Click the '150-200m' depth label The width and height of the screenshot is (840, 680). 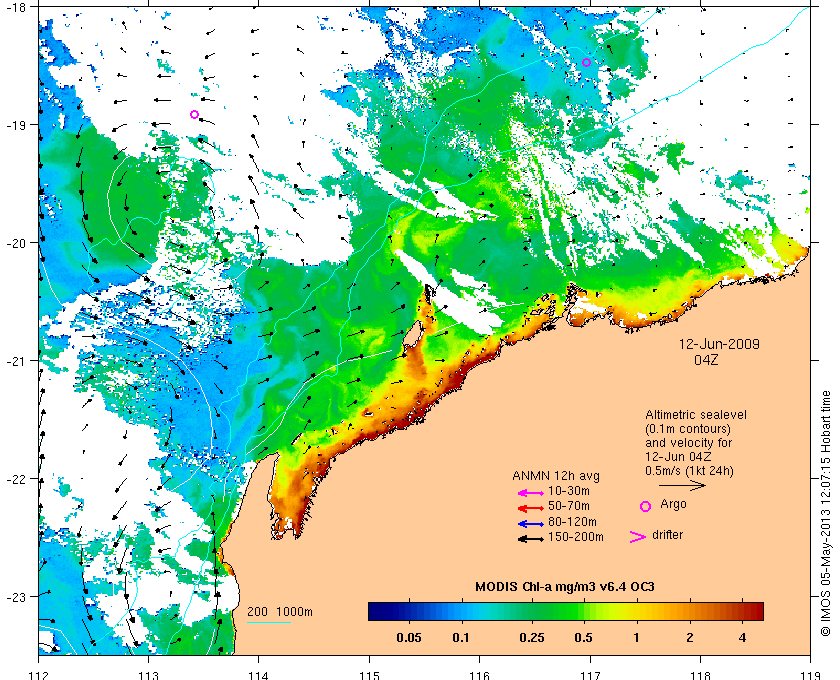coord(576,537)
